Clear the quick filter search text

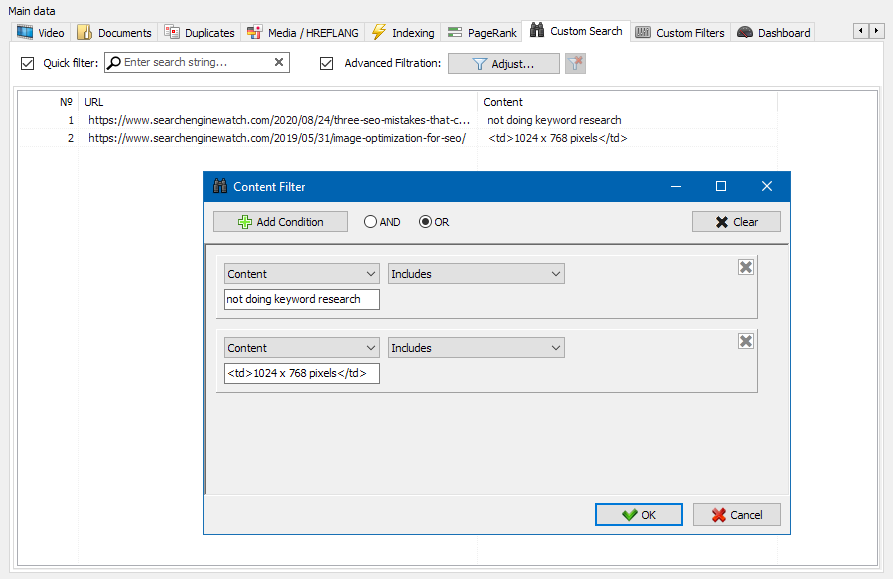(279, 63)
